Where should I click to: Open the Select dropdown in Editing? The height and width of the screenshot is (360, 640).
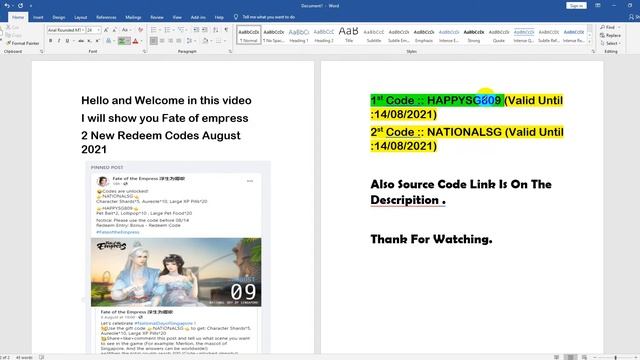pyautogui.click(x=610, y=43)
